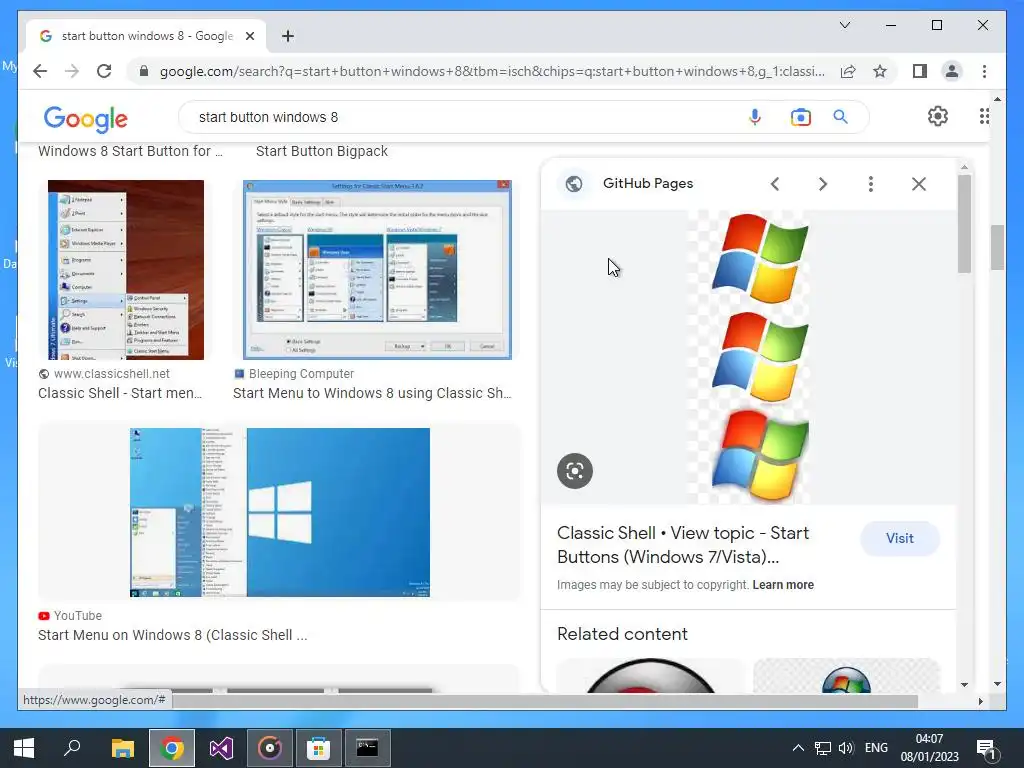Click 'Windows 8 Start Button for ...' caption
The height and width of the screenshot is (768, 1024).
point(130,151)
